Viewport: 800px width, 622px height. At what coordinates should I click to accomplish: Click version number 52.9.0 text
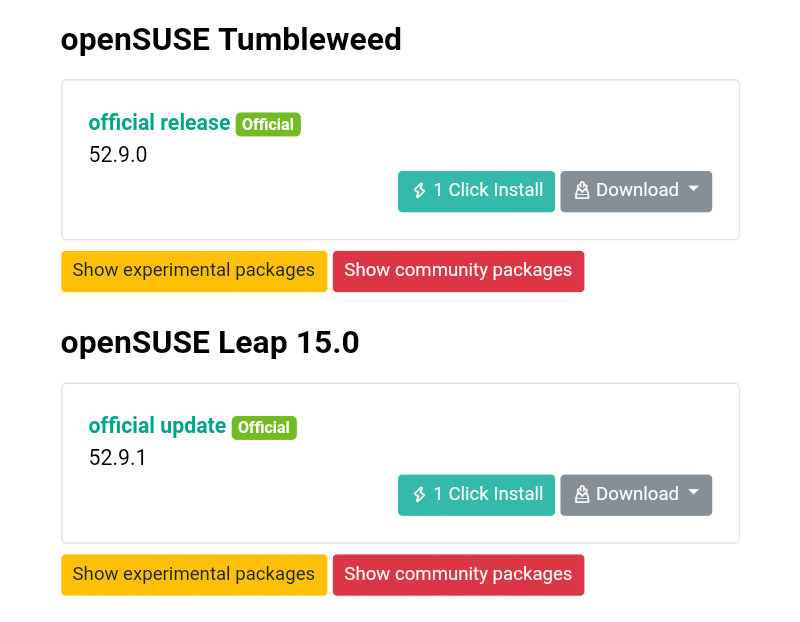point(118,155)
